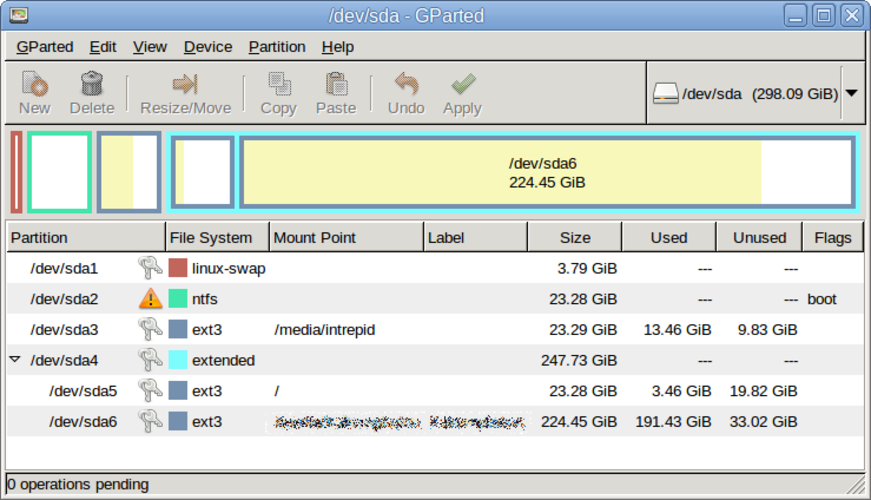Image resolution: width=871 pixels, height=500 pixels.
Task: Maximize the GParted window
Action: [x=824, y=16]
